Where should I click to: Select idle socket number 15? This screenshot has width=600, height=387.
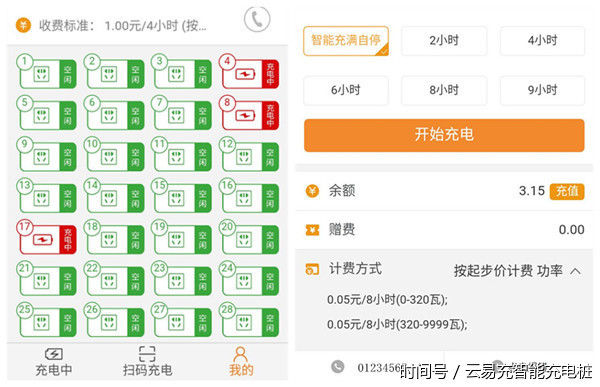pyautogui.click(x=181, y=196)
